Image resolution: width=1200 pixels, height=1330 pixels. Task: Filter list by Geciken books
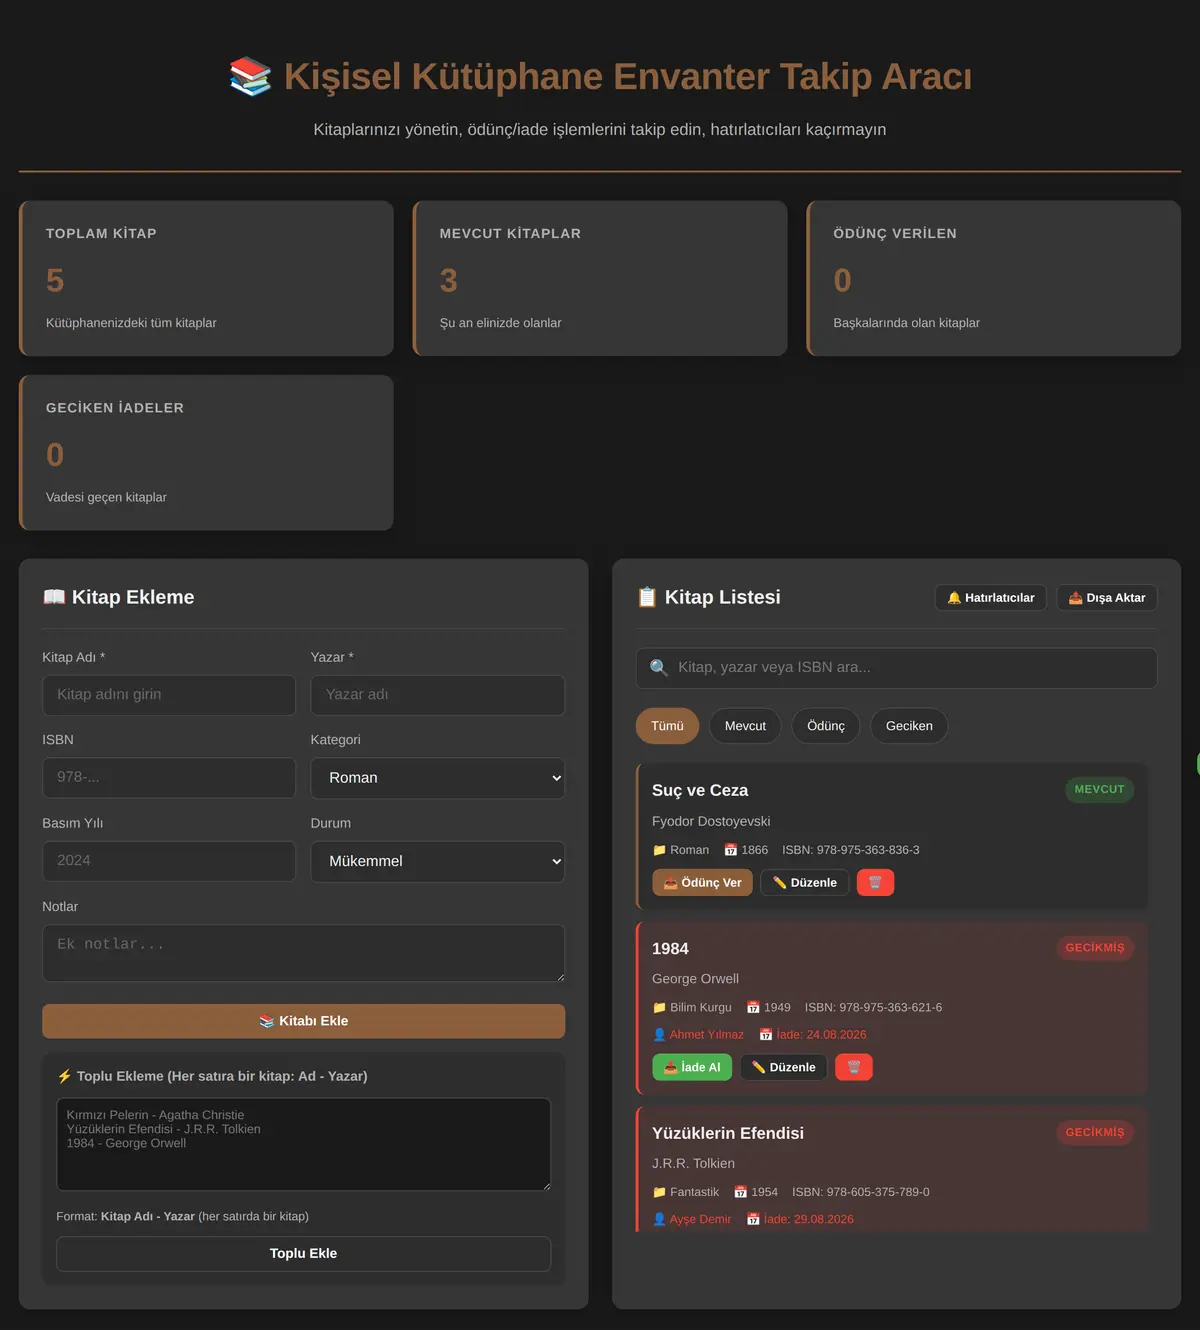909,726
